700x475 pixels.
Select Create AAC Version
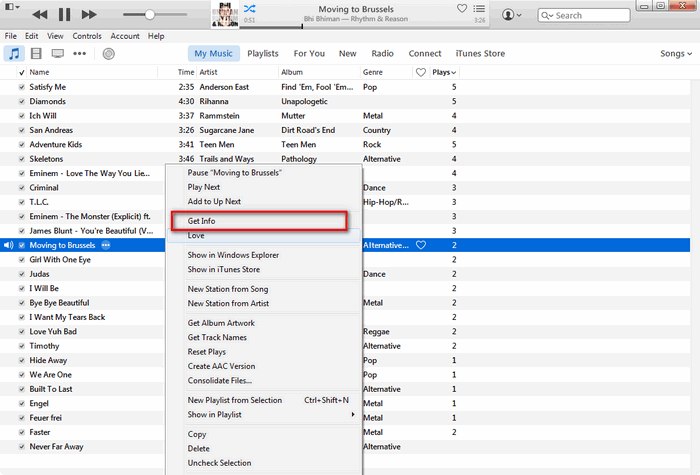click(263, 366)
